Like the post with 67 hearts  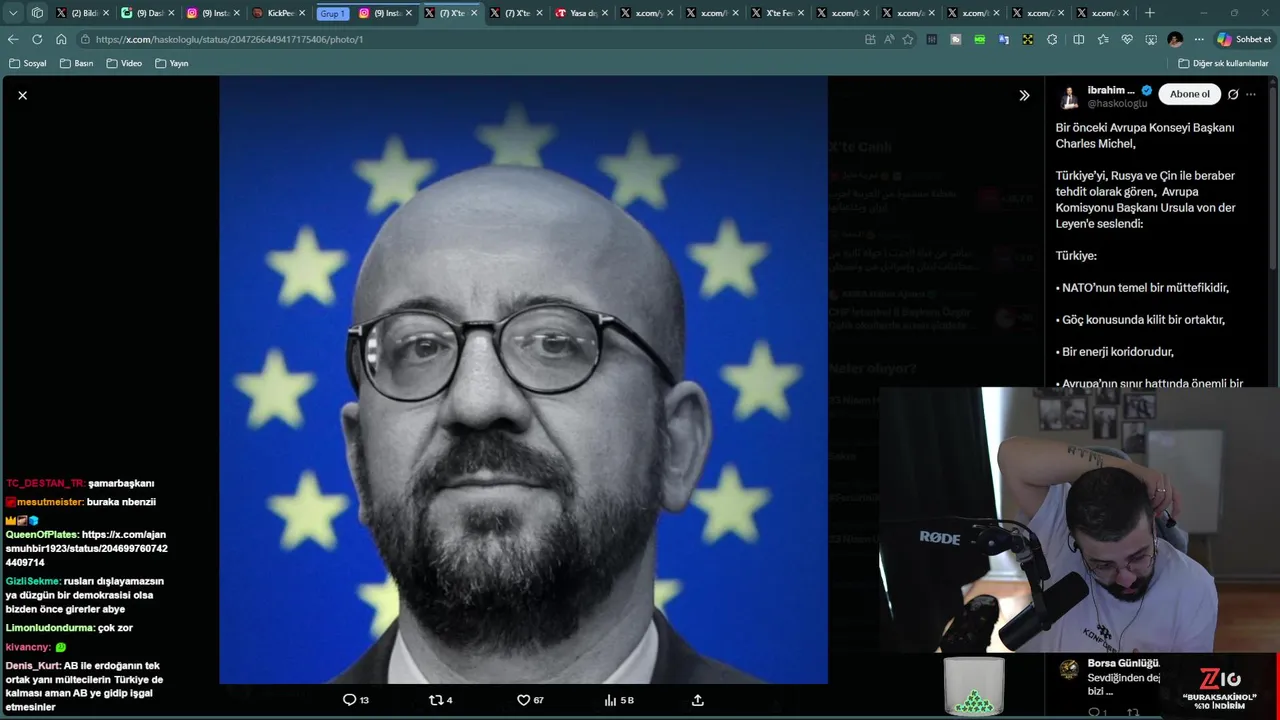point(530,700)
